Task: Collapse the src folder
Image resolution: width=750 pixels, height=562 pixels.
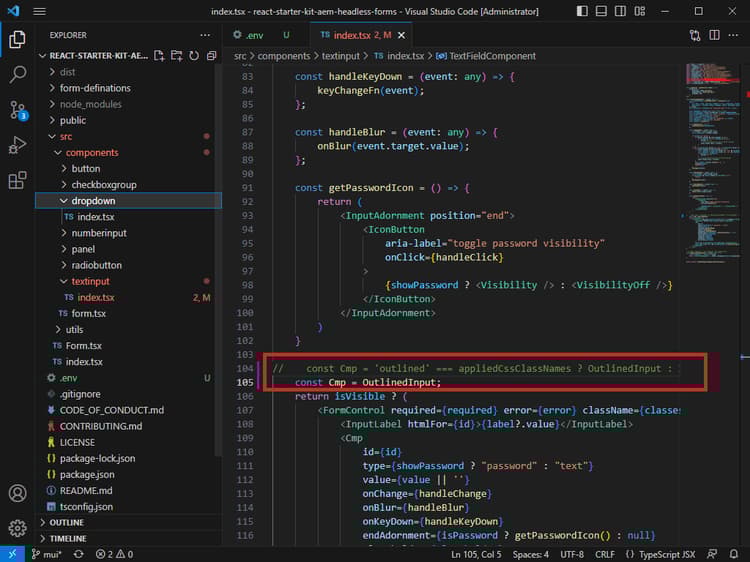Action: [65, 136]
